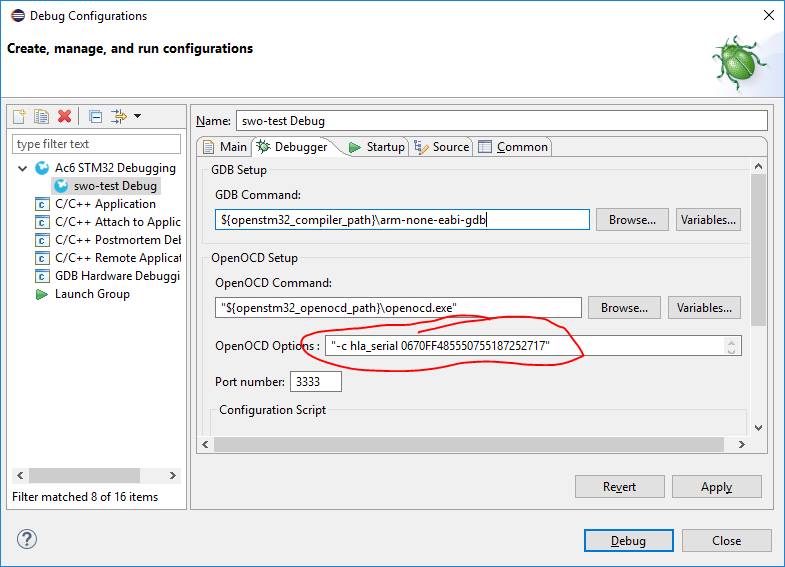This screenshot has width=785, height=567.
Task: Click the Collapse All icon
Action: [x=95, y=117]
